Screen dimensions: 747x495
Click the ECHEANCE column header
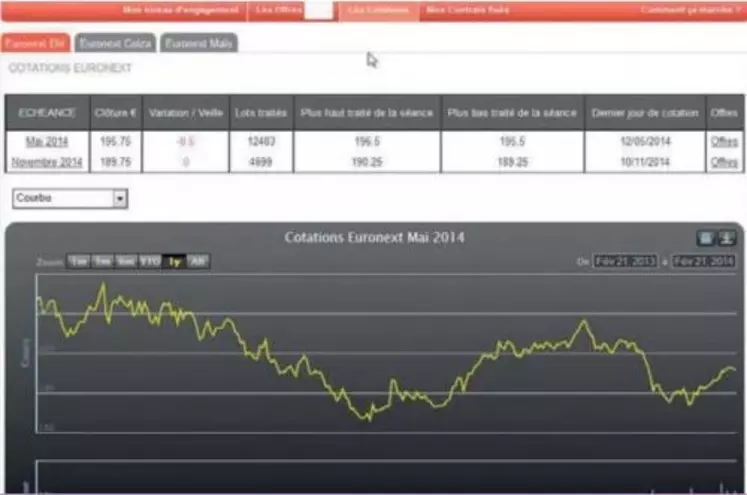point(47,113)
